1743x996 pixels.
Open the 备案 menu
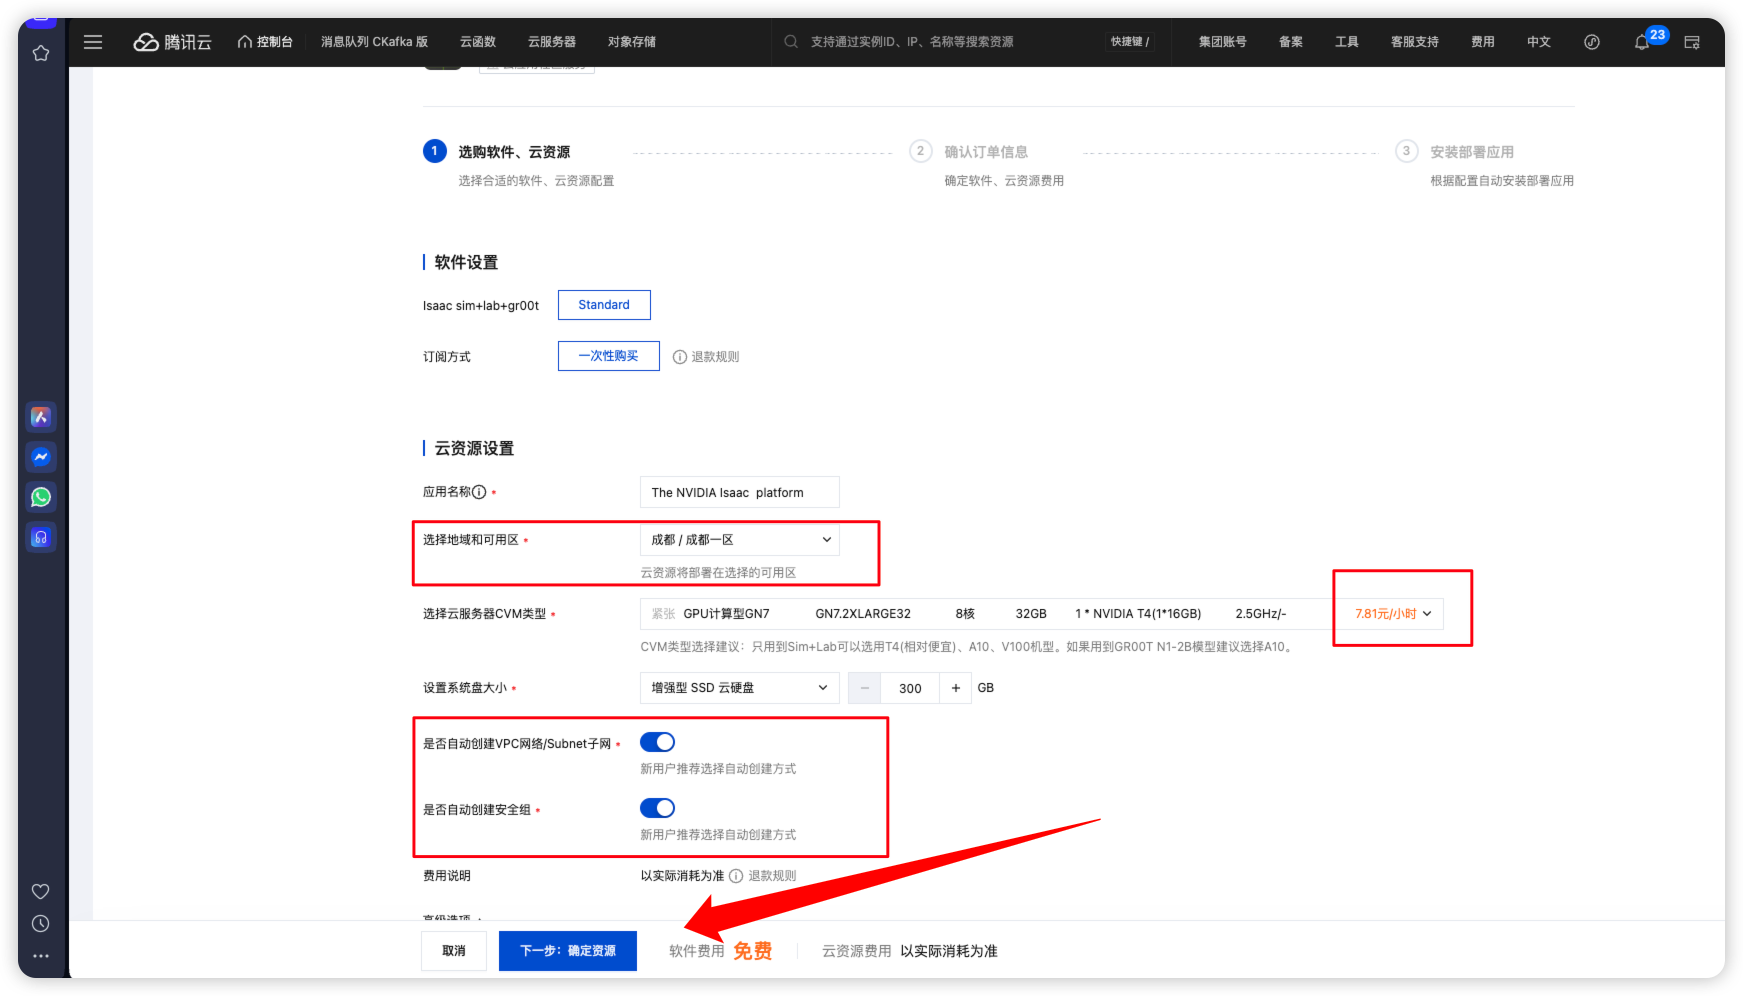tap(1291, 42)
